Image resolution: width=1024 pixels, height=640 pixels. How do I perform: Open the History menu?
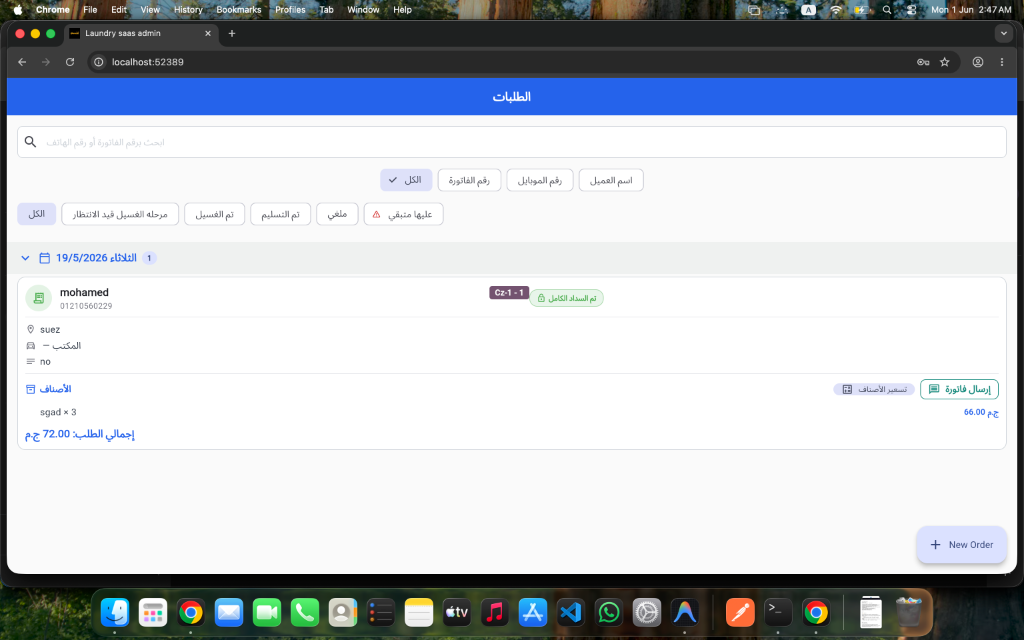(x=188, y=10)
